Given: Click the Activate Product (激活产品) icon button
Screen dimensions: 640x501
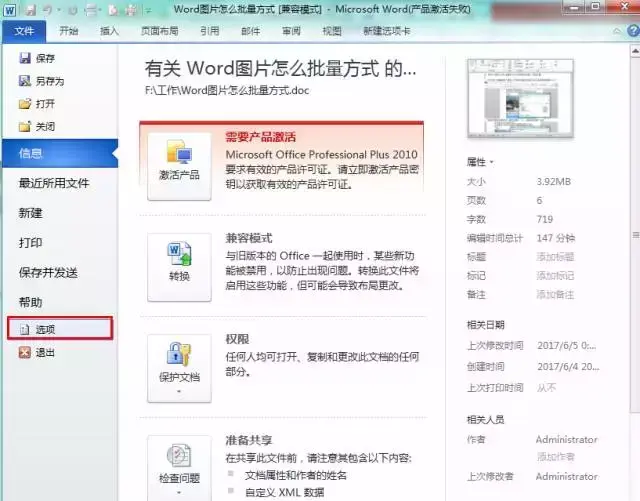Looking at the screenshot, I should (179, 166).
